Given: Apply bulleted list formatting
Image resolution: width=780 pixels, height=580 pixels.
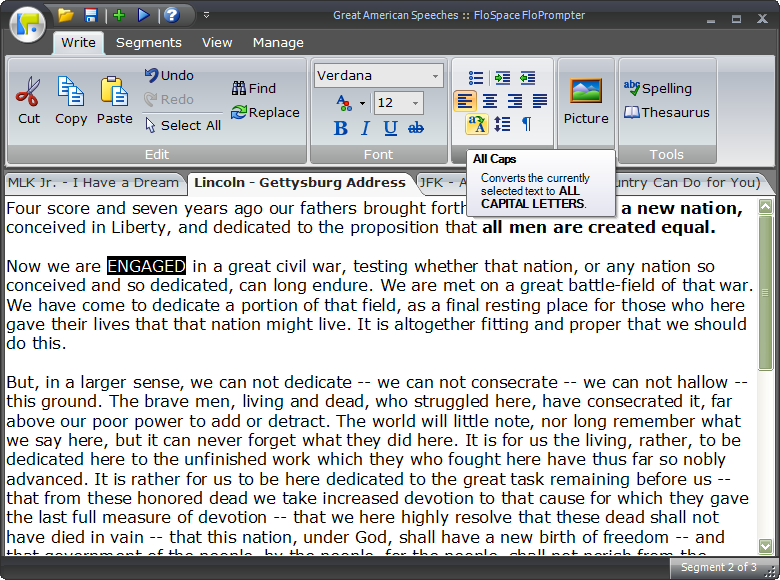Looking at the screenshot, I should tap(476, 78).
